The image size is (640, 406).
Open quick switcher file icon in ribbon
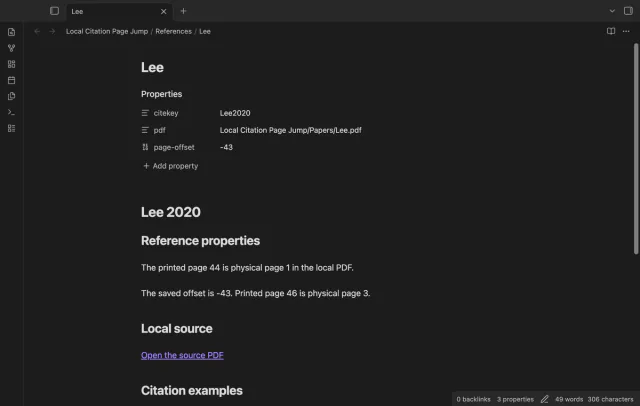pos(11,32)
